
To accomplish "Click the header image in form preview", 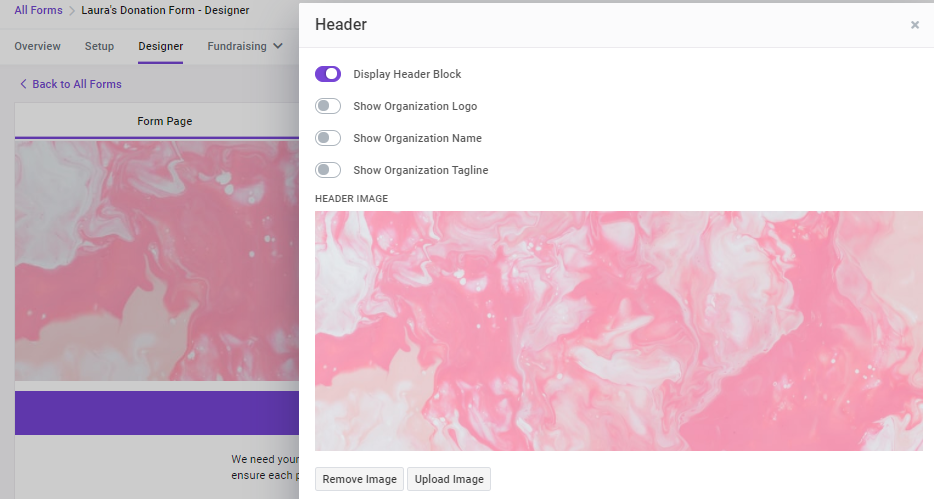I will (157, 260).
